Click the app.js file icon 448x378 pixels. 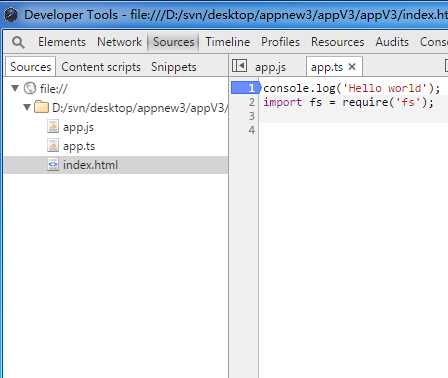pyautogui.click(x=53, y=127)
